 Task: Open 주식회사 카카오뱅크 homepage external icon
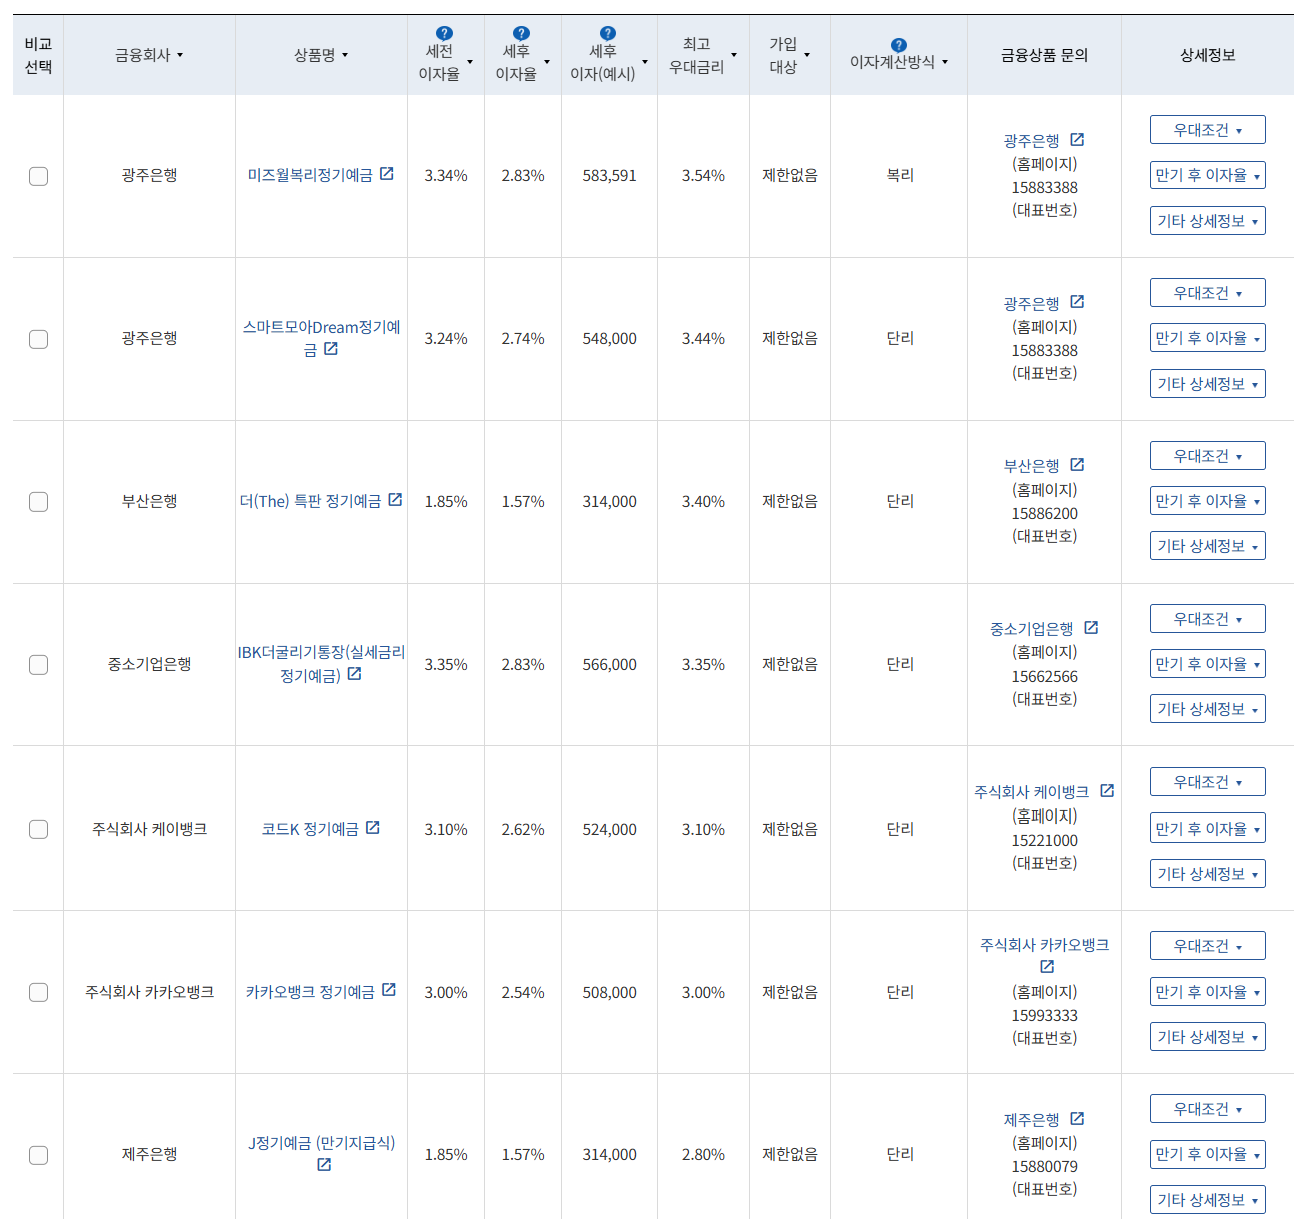click(1047, 967)
